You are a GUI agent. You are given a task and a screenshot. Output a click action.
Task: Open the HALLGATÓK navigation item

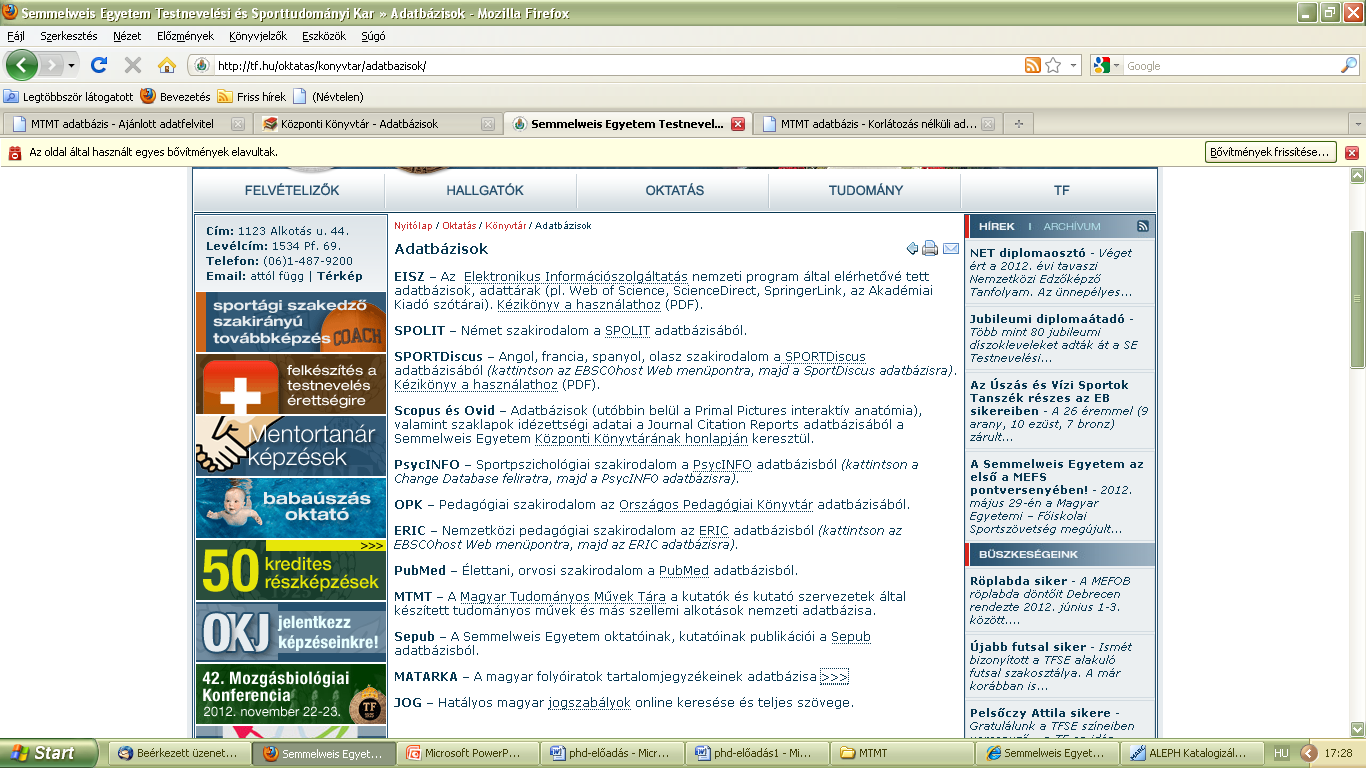pos(485,190)
